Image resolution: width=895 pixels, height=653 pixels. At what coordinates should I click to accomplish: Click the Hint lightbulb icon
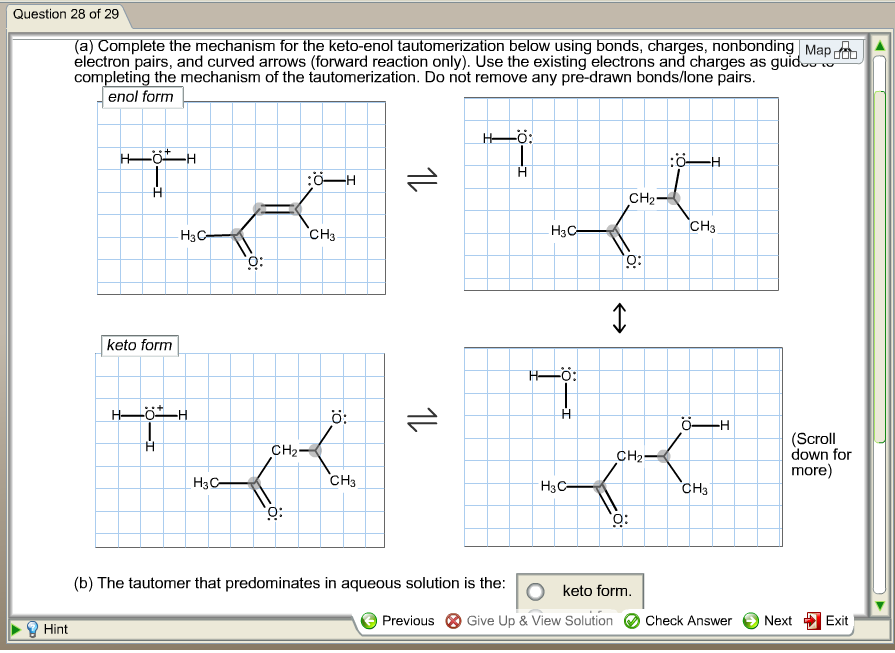click(x=31, y=629)
